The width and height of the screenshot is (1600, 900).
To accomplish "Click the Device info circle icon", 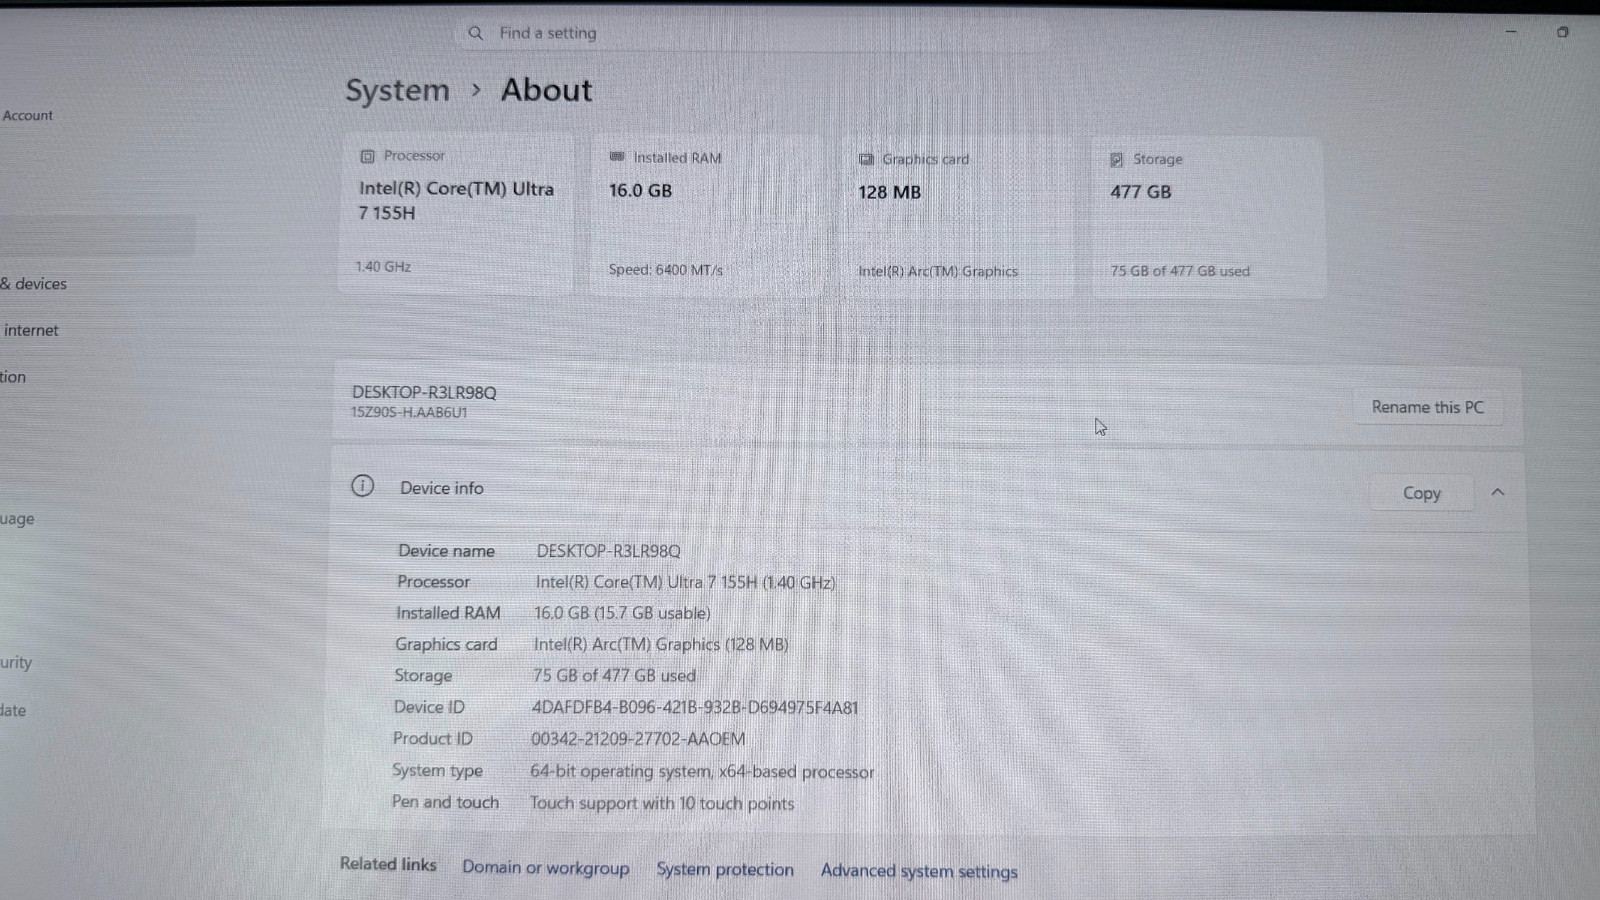I will pyautogui.click(x=362, y=486).
